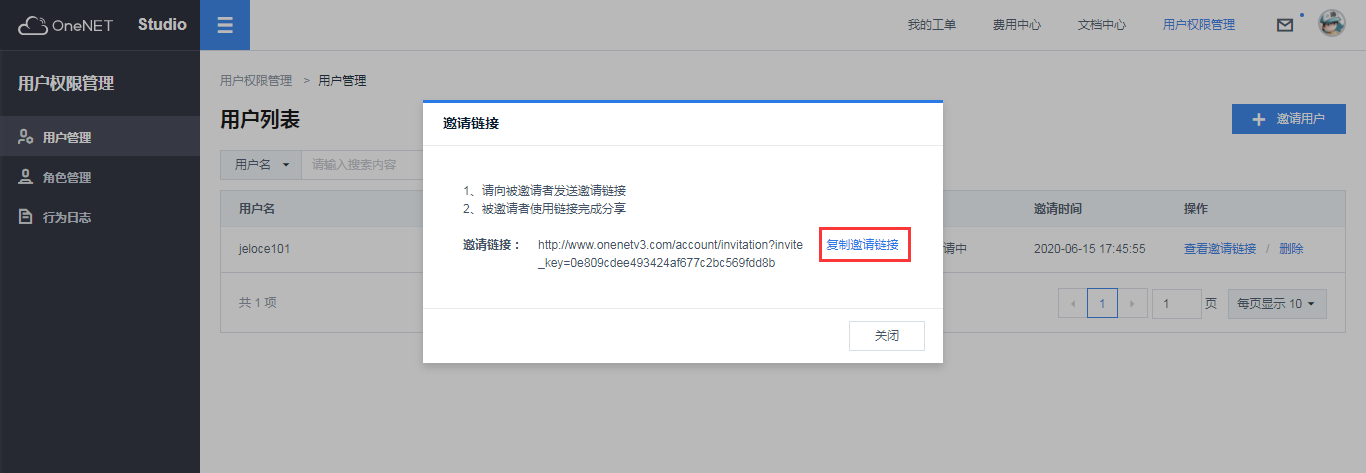Open the mail notifications icon
Screen dimensions: 1366x473
pos(1285,26)
